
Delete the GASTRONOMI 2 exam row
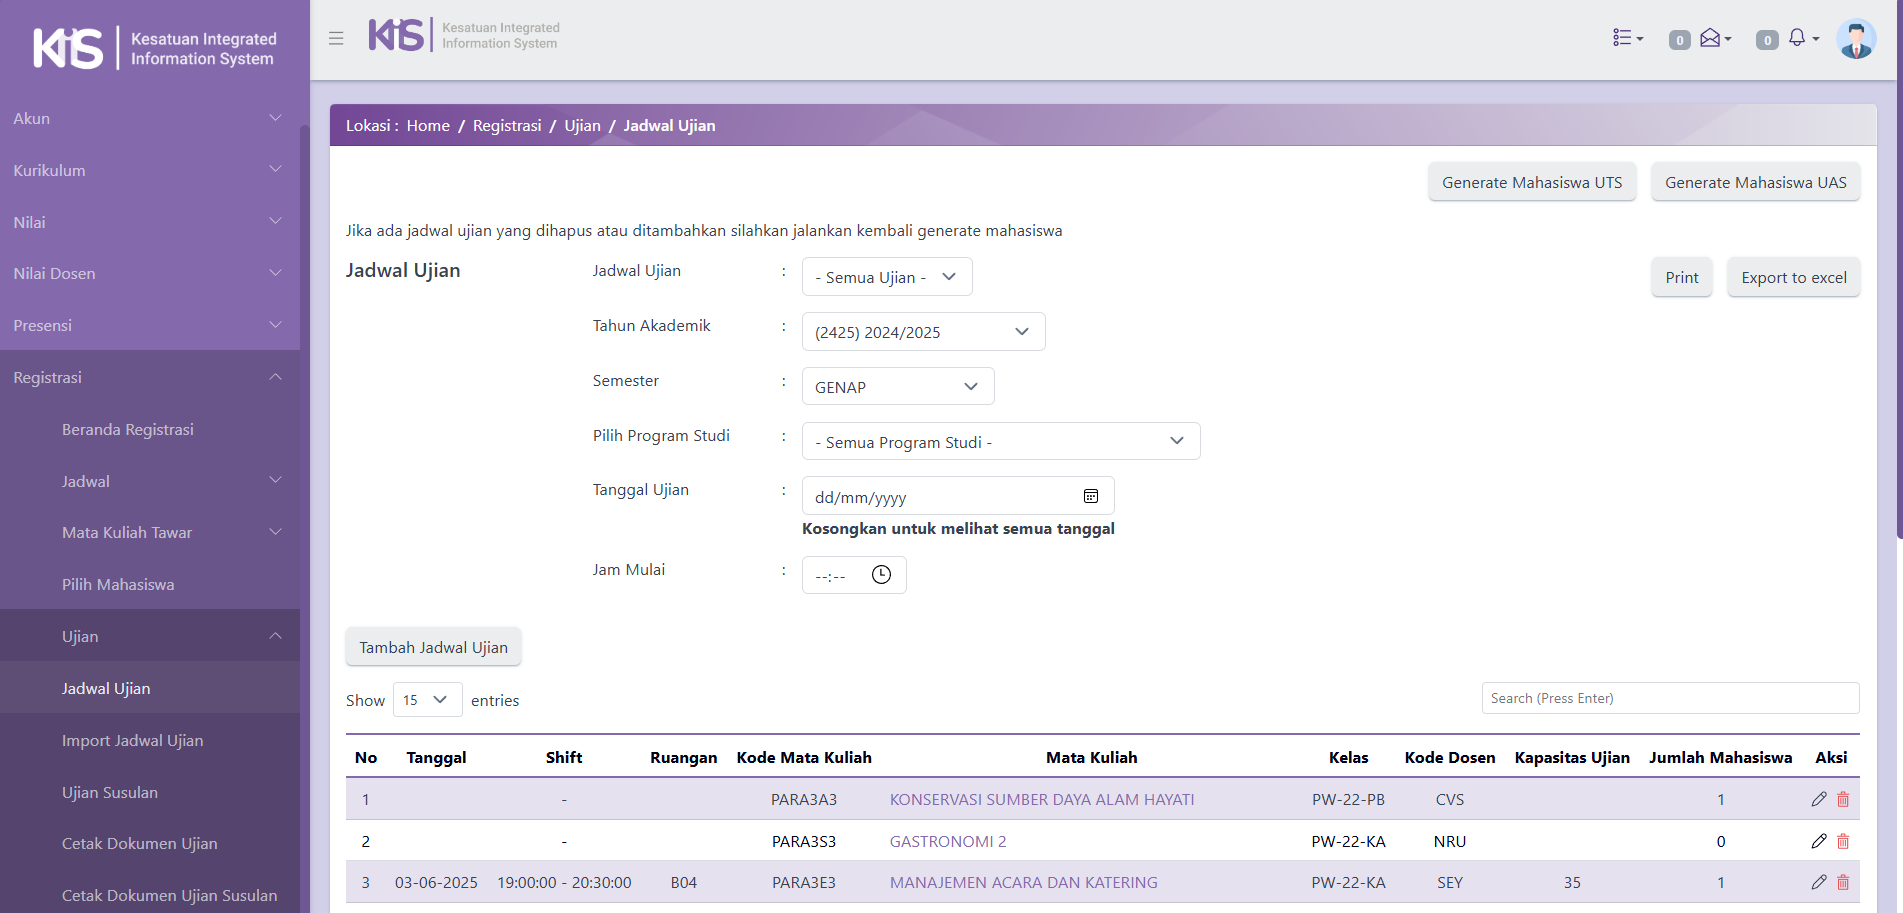[x=1843, y=841]
